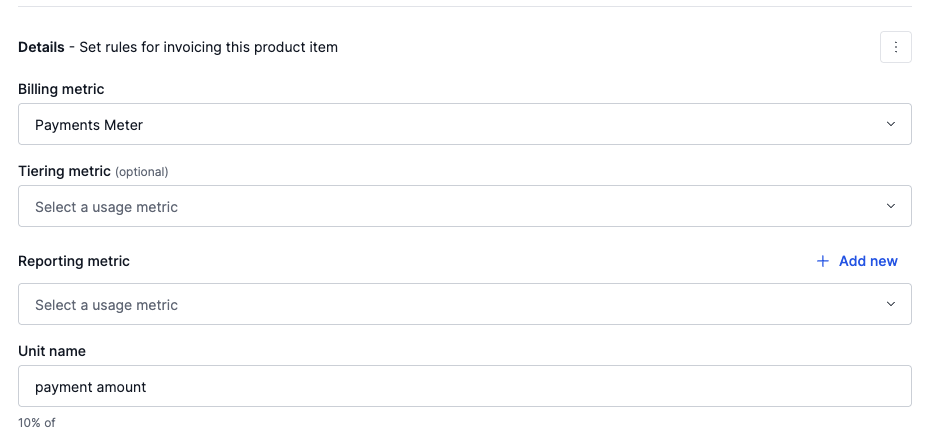Image resolution: width=929 pixels, height=441 pixels.
Task: Click the Tiering metric label
Action: tap(64, 171)
